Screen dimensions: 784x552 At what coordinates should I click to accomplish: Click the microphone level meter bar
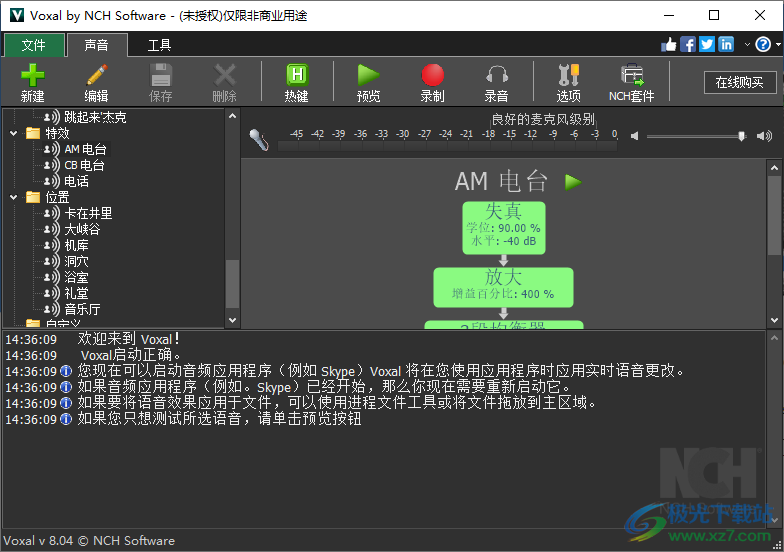tap(448, 146)
